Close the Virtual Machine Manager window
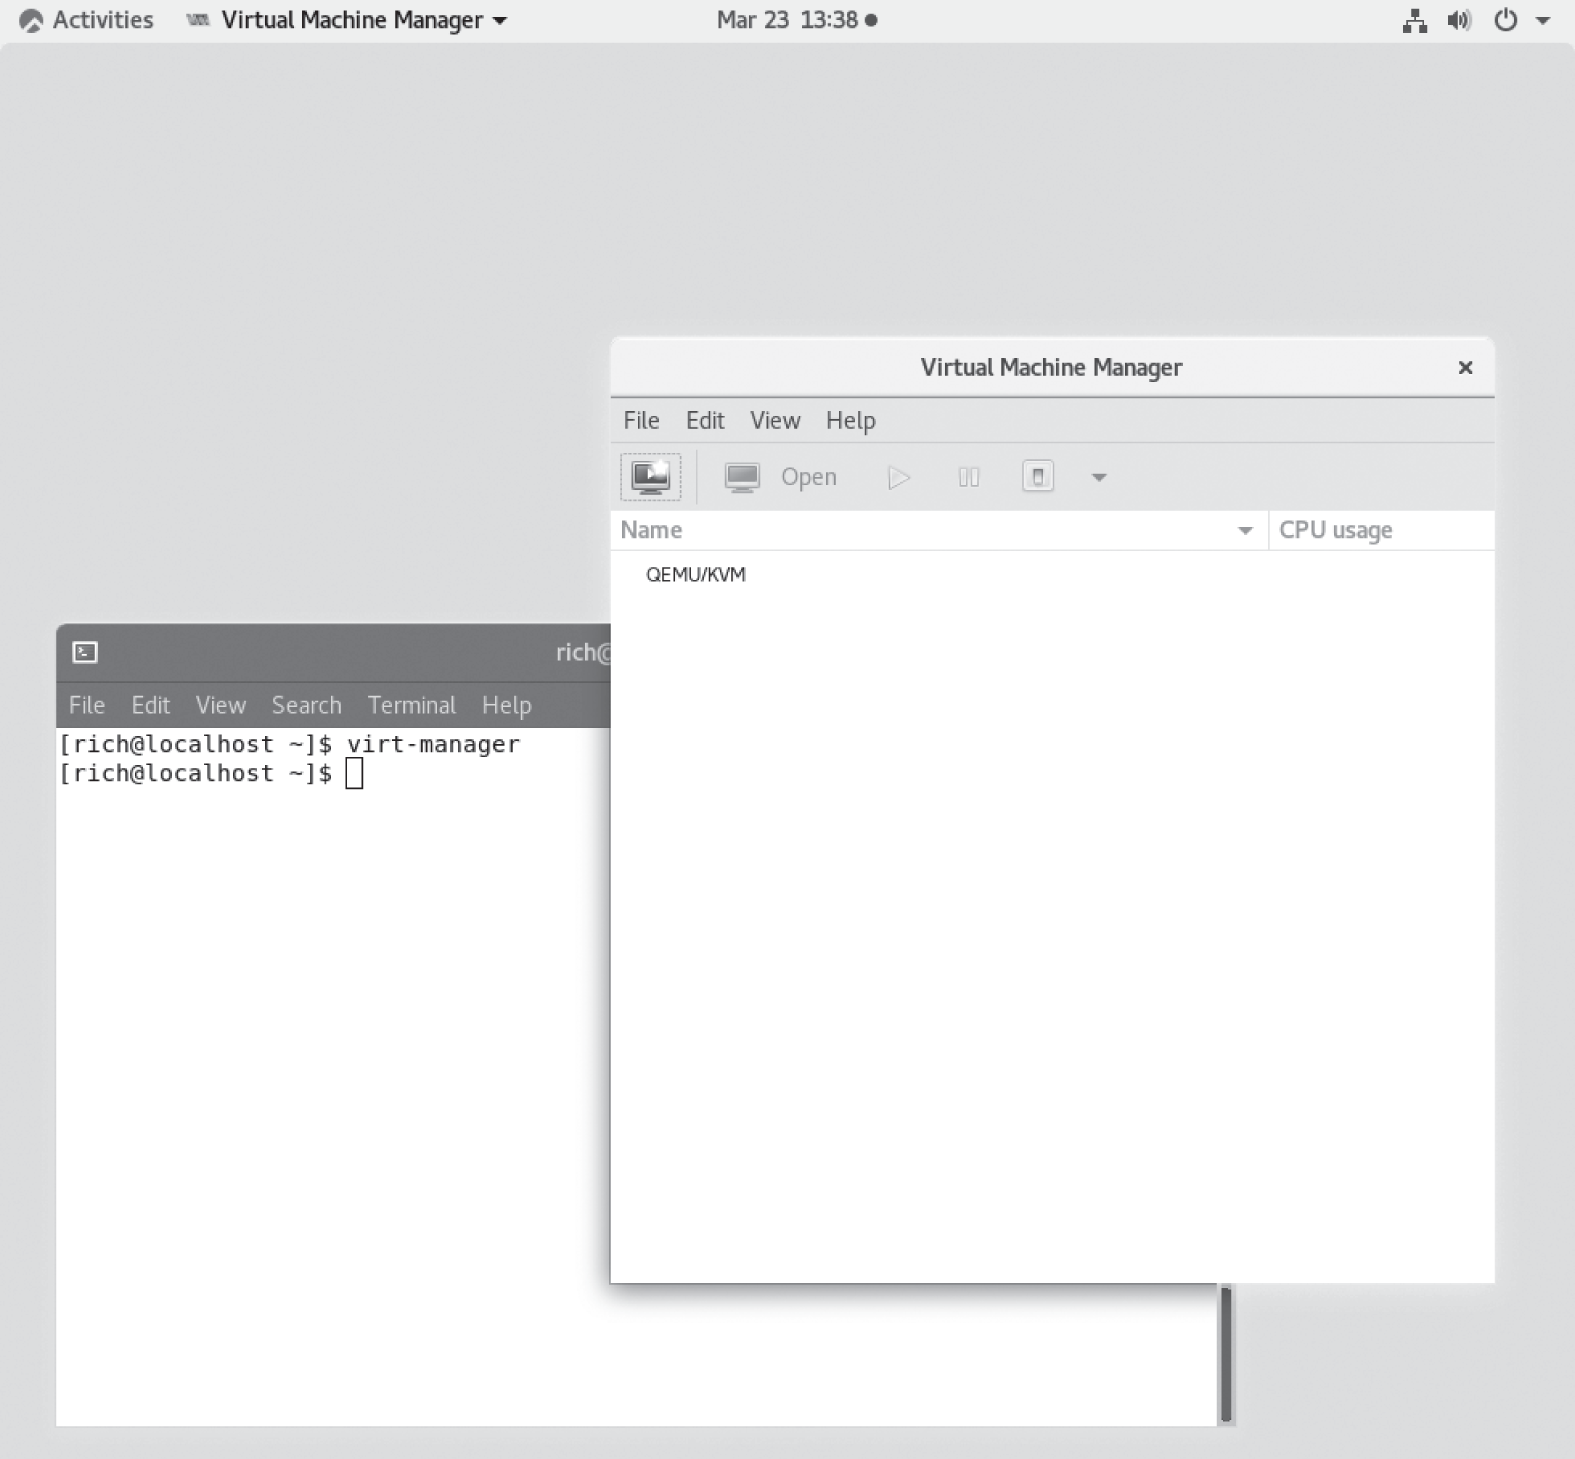Image resolution: width=1575 pixels, height=1459 pixels. click(1465, 368)
